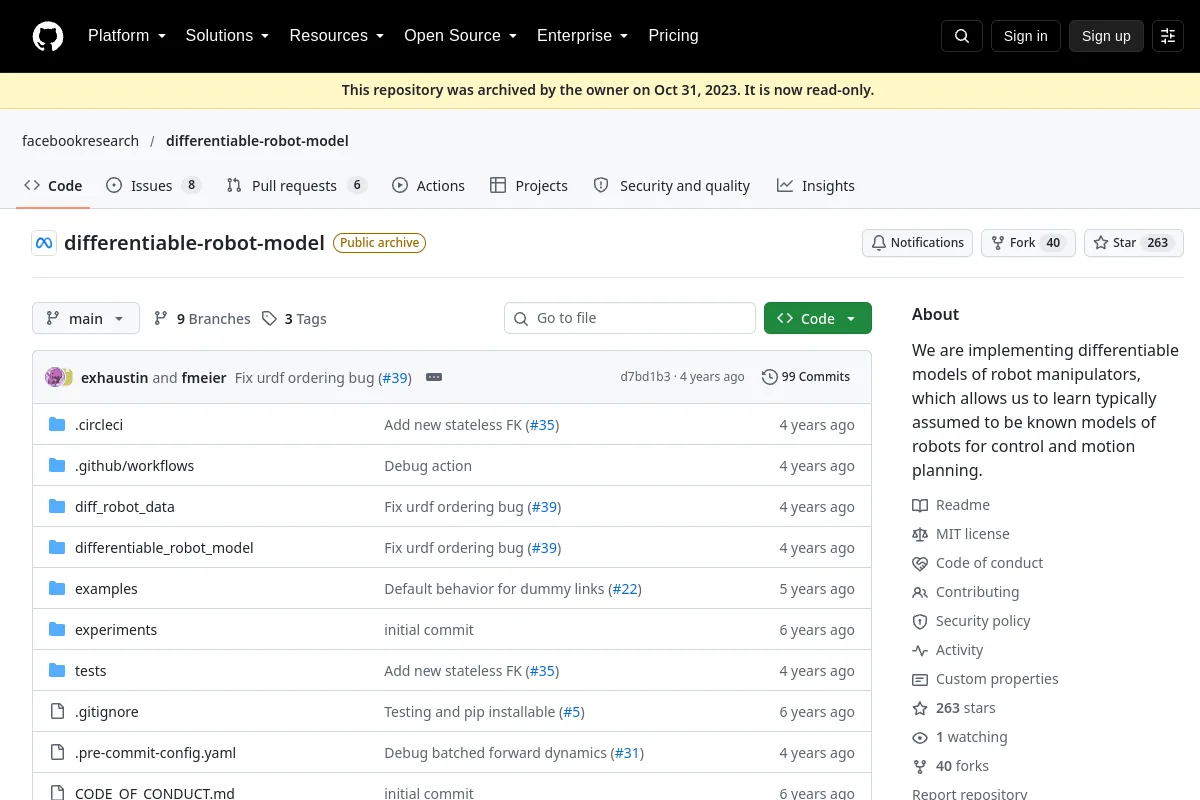Open the exhaustin author link
Image resolution: width=1200 pixels, height=800 pixels.
(x=114, y=378)
